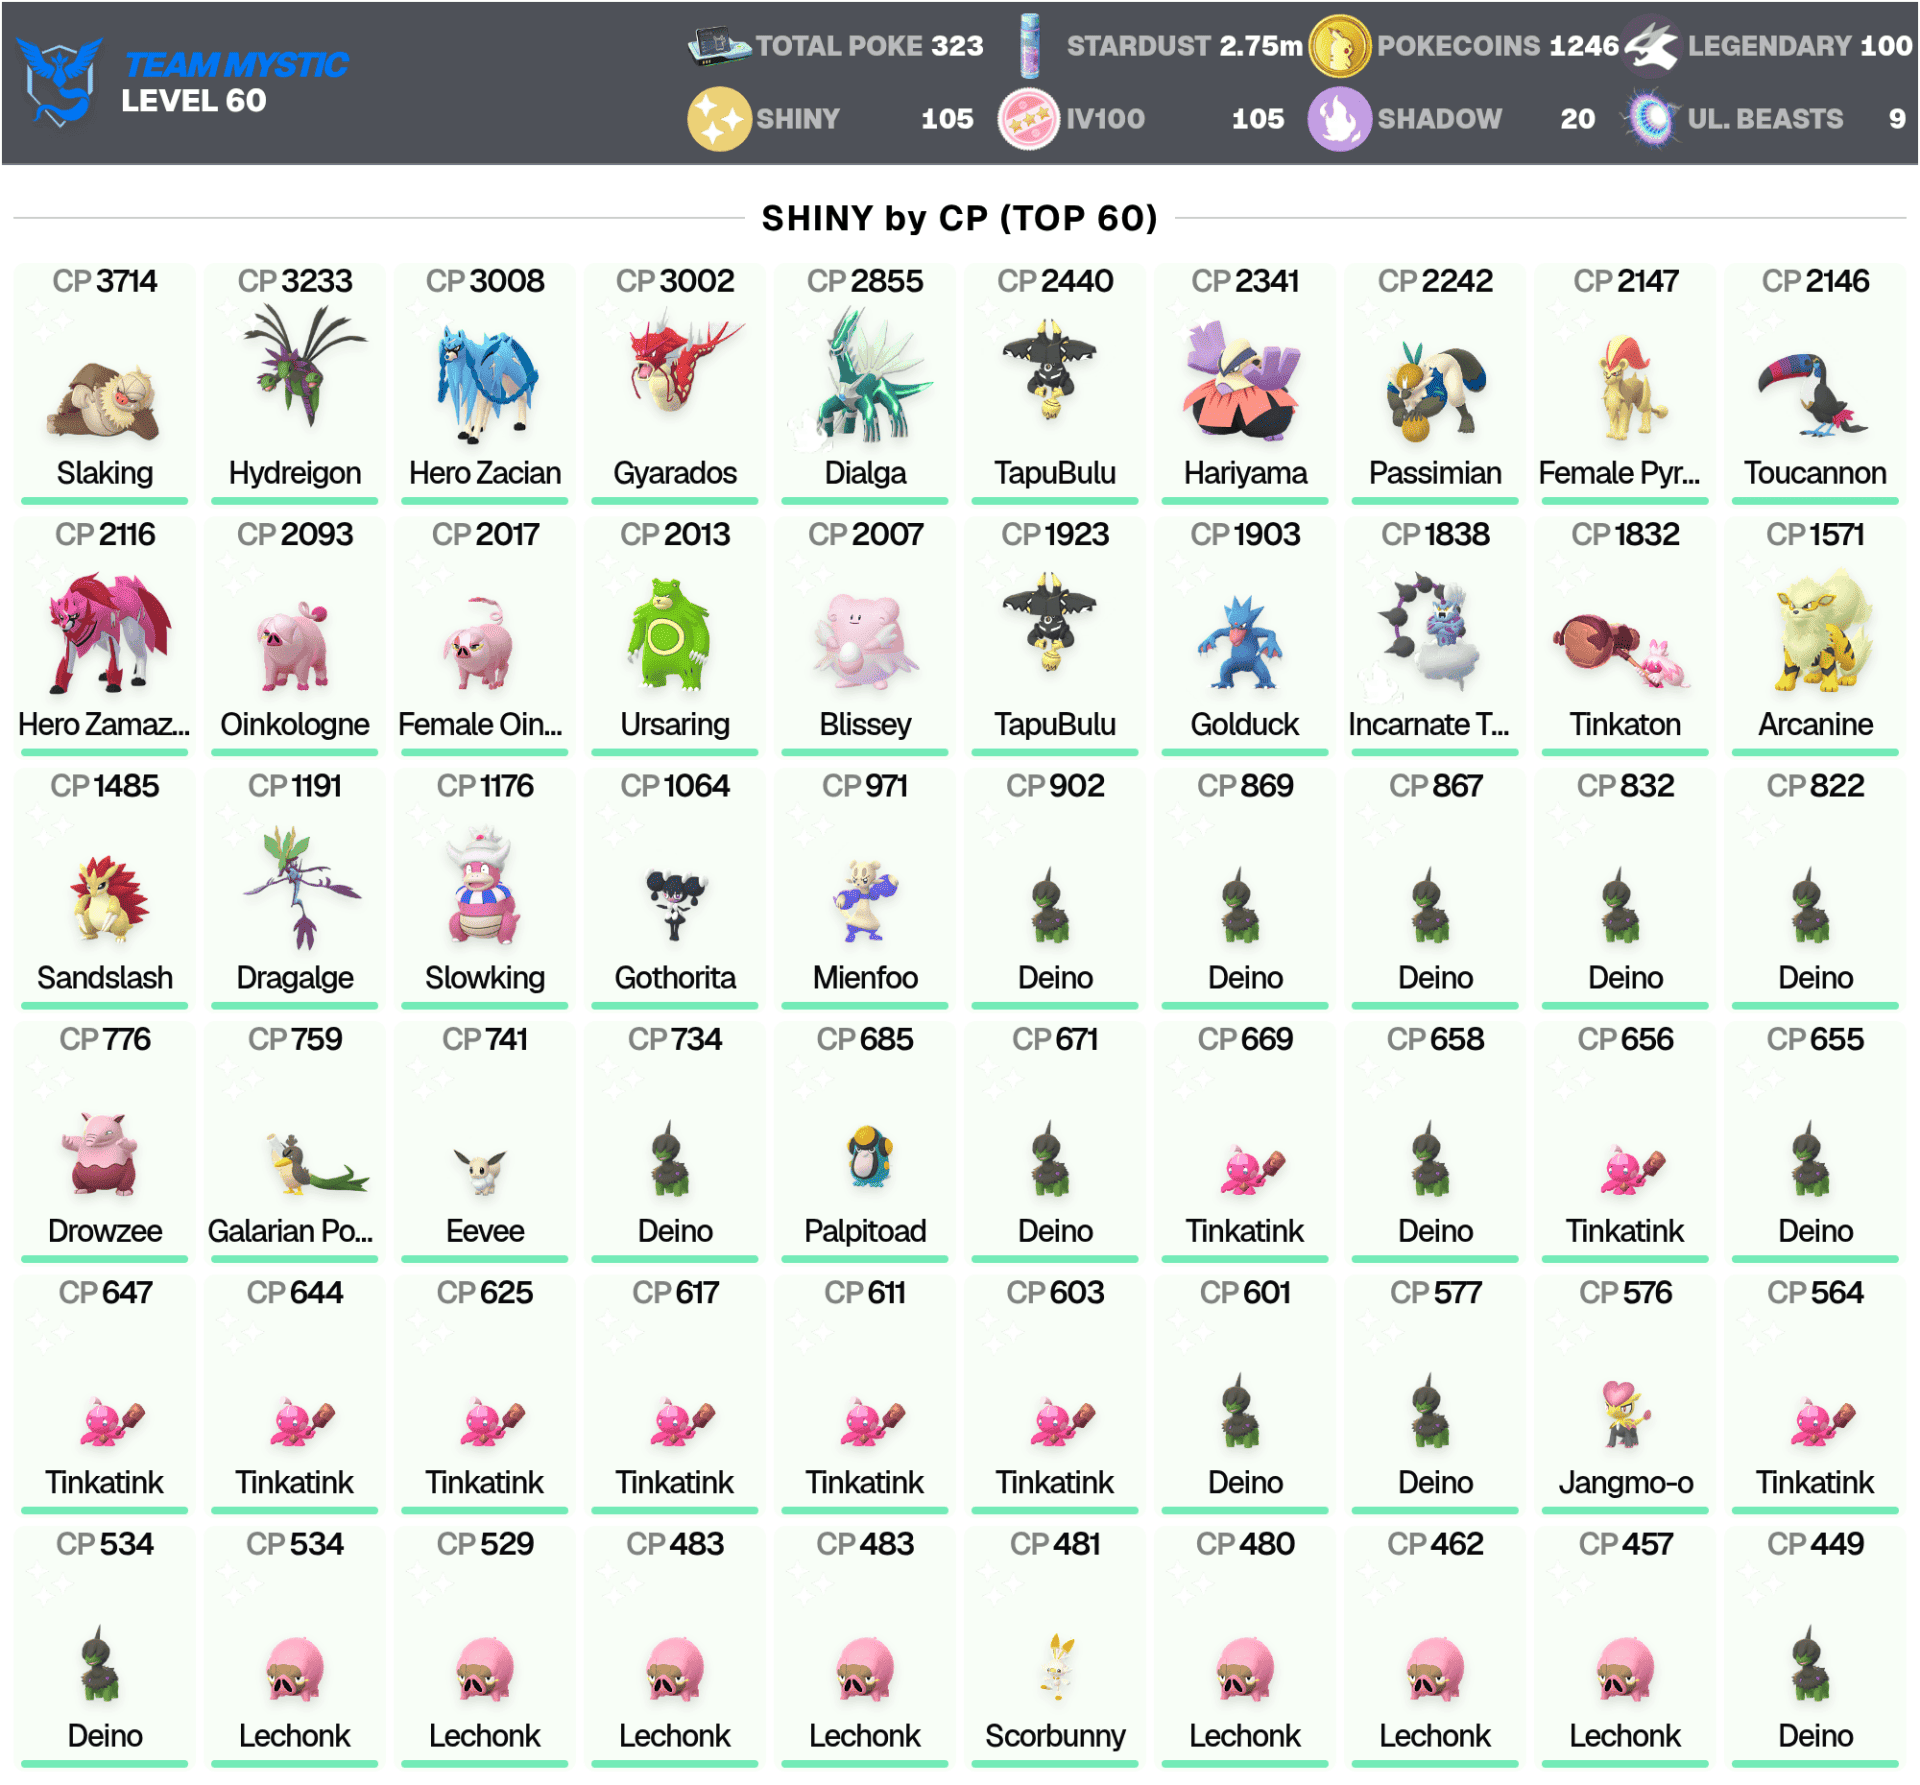Open the TapuBulu card with CP 2440

coord(1055,383)
